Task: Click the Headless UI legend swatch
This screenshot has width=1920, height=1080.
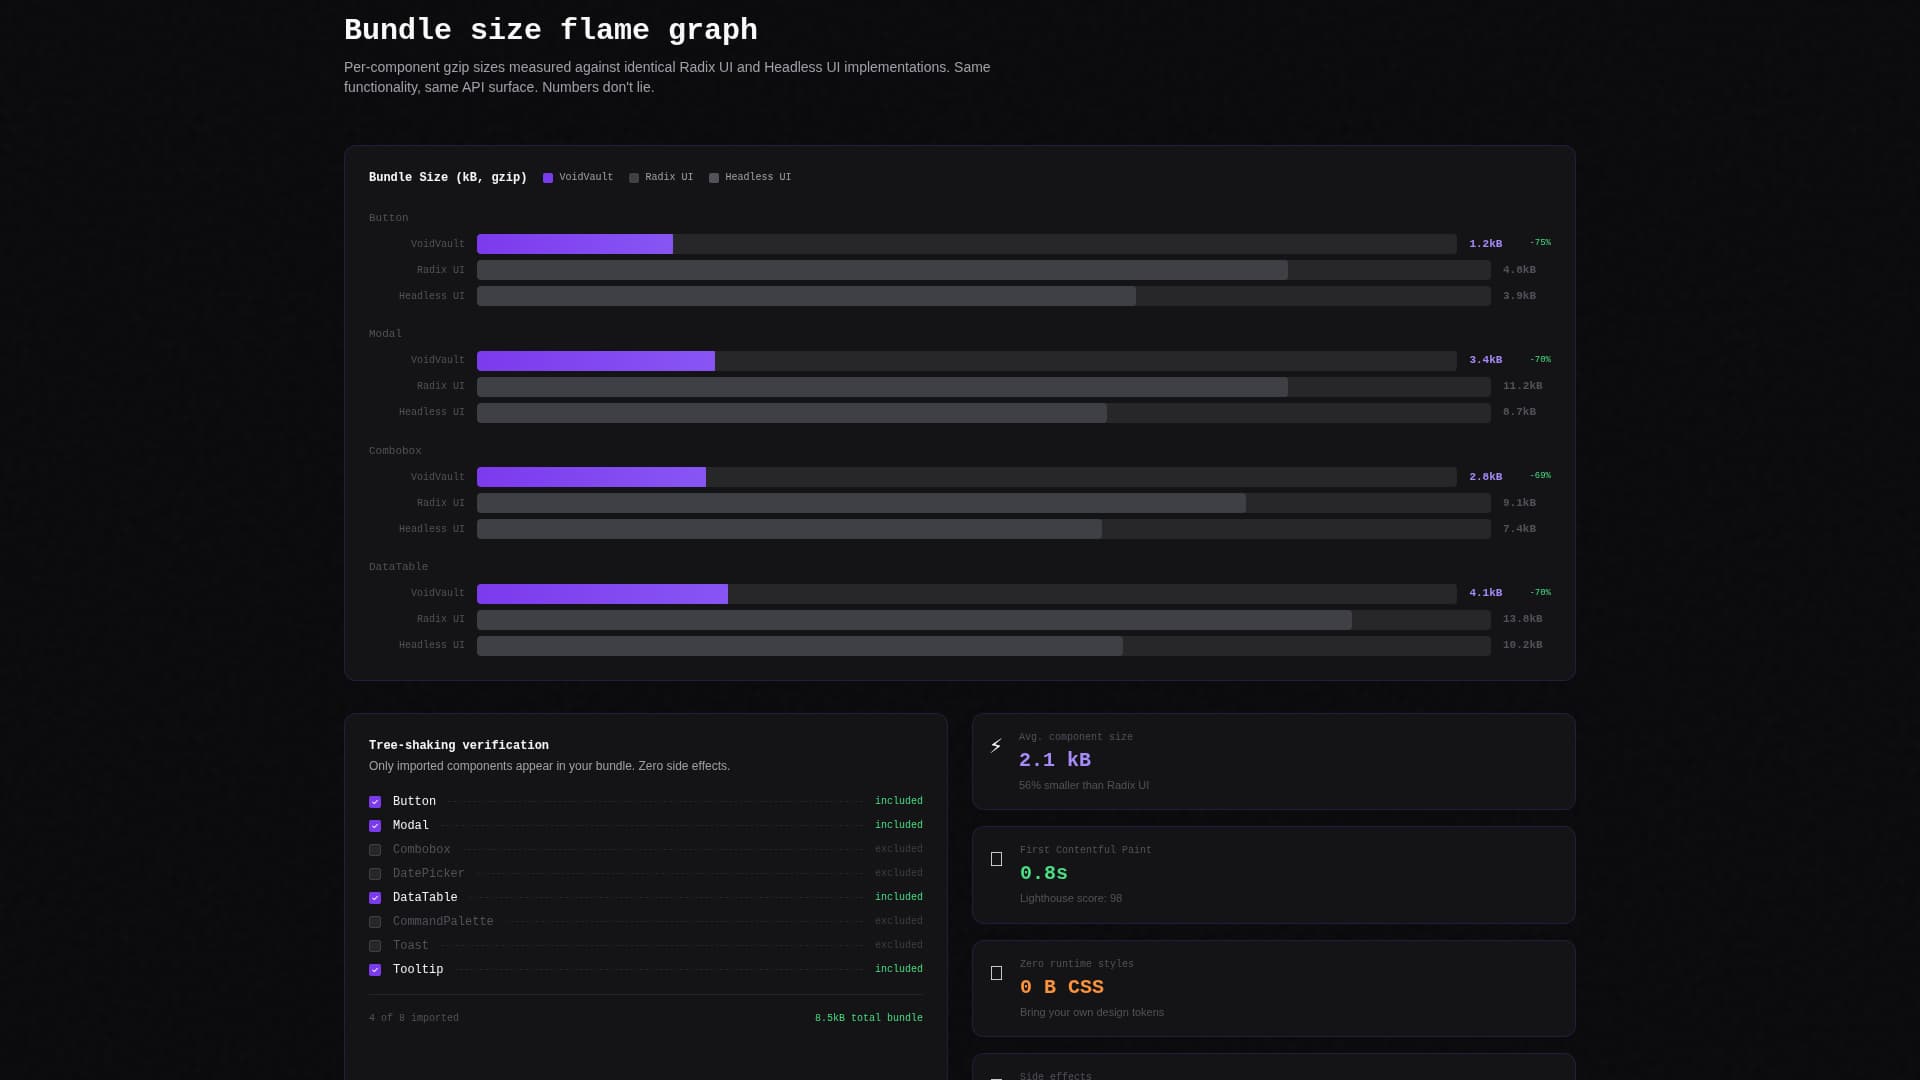Action: (714, 178)
